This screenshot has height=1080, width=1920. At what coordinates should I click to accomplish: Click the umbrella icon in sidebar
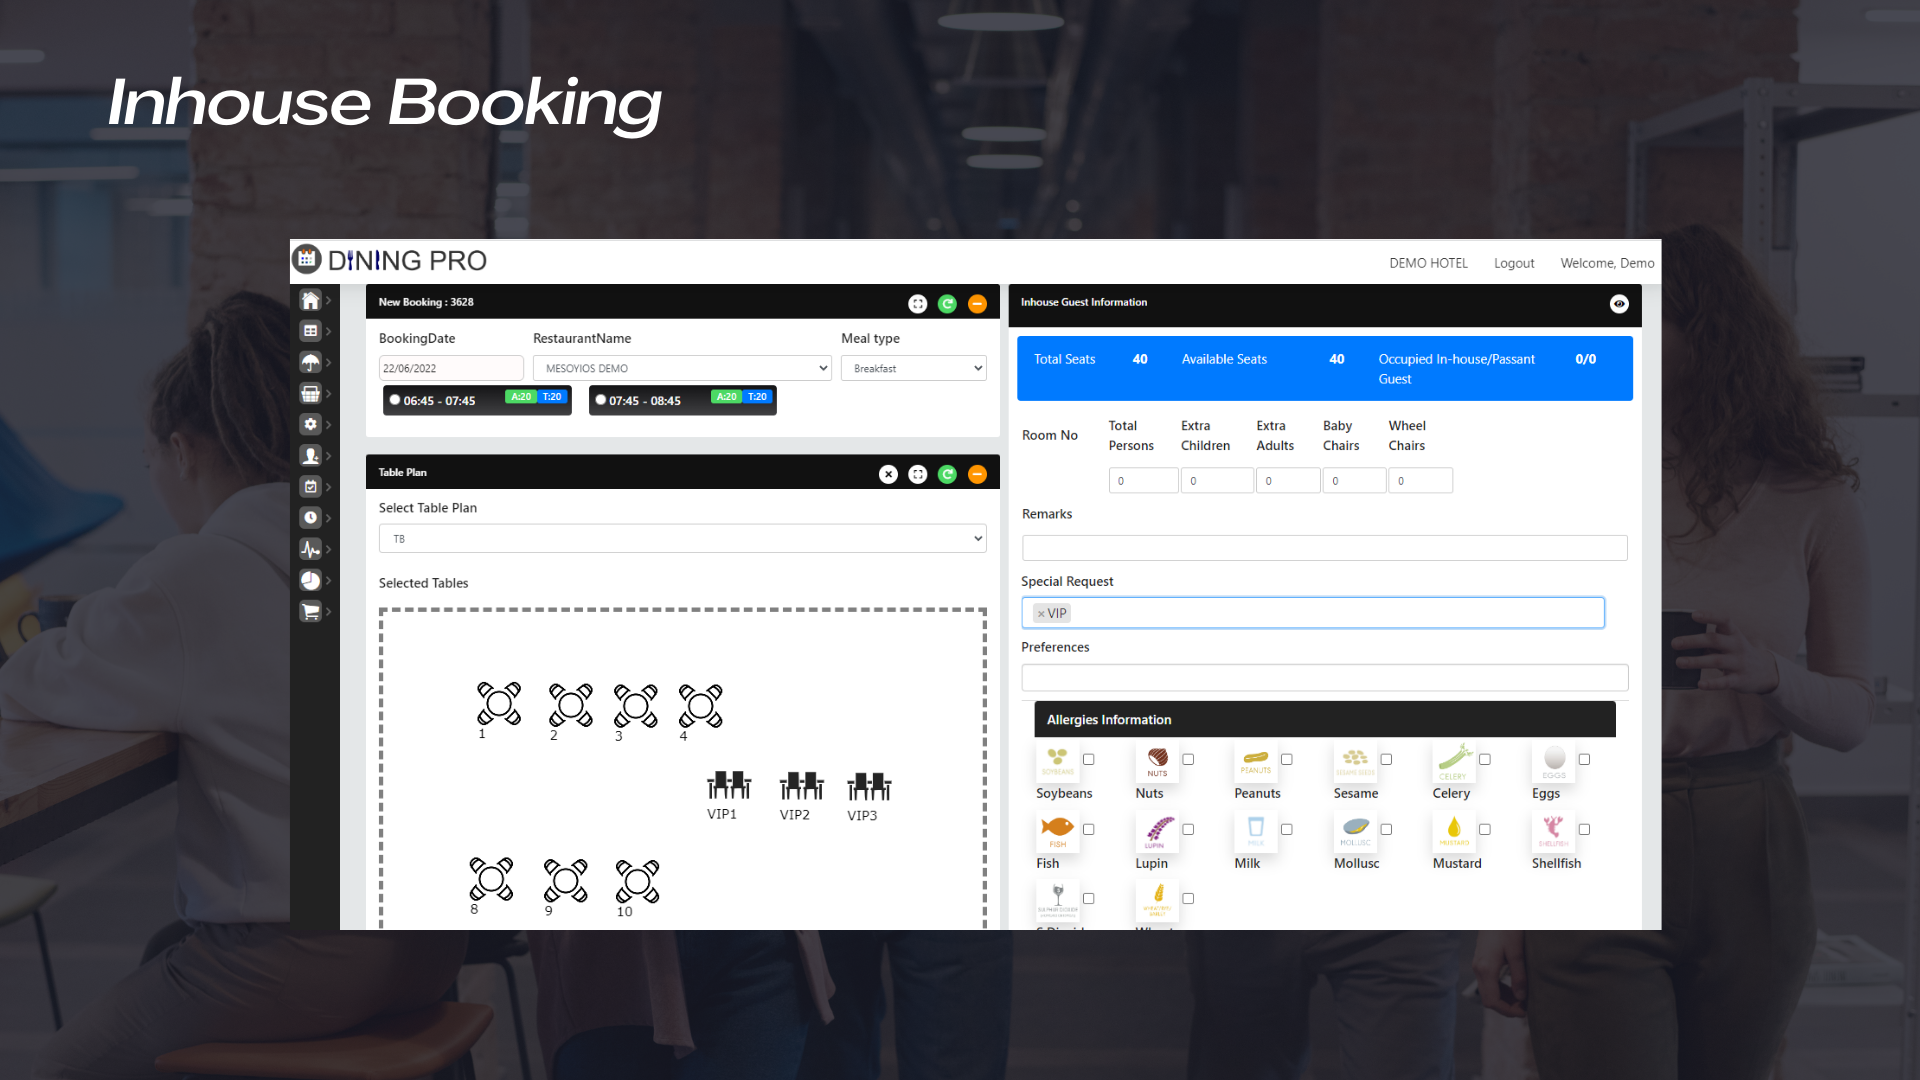click(x=311, y=362)
